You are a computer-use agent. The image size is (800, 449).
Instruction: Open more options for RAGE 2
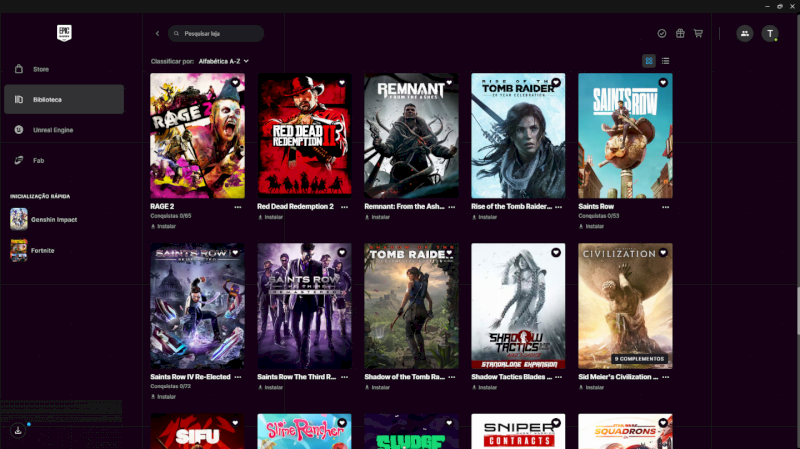(x=238, y=207)
